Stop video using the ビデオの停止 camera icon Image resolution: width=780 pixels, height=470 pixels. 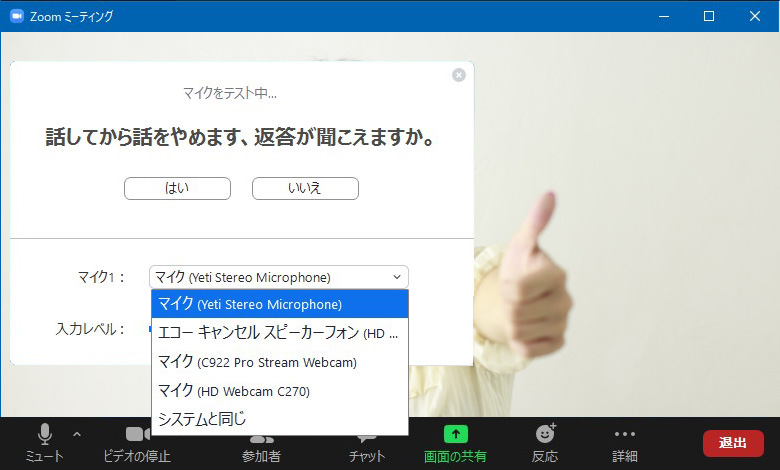point(137,435)
